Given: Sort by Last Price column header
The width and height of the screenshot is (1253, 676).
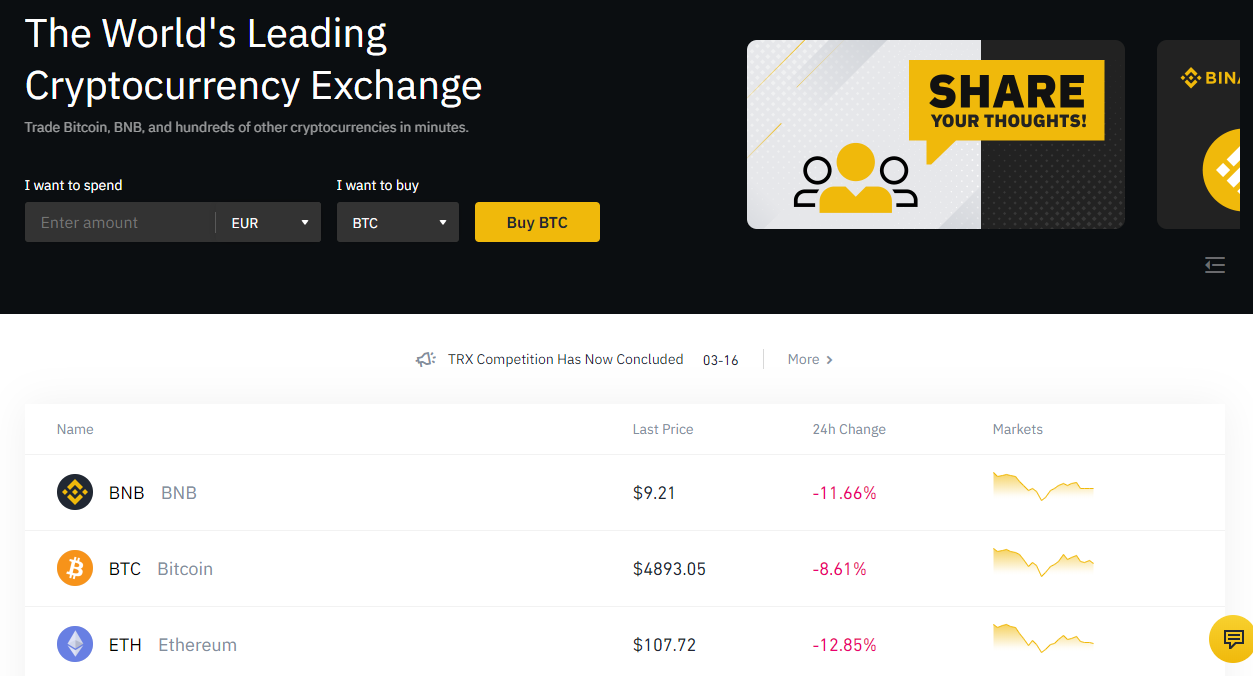Looking at the screenshot, I should pyautogui.click(x=663, y=429).
